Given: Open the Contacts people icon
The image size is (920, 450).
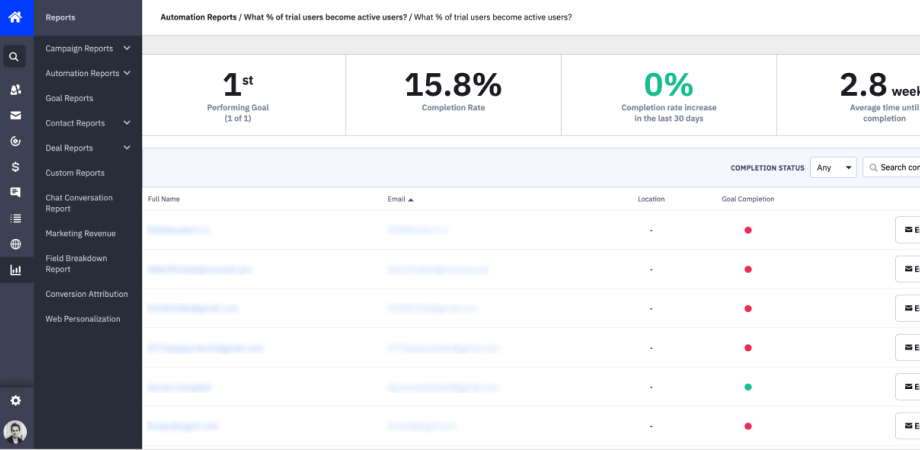Looking at the screenshot, I should pyautogui.click(x=15, y=90).
